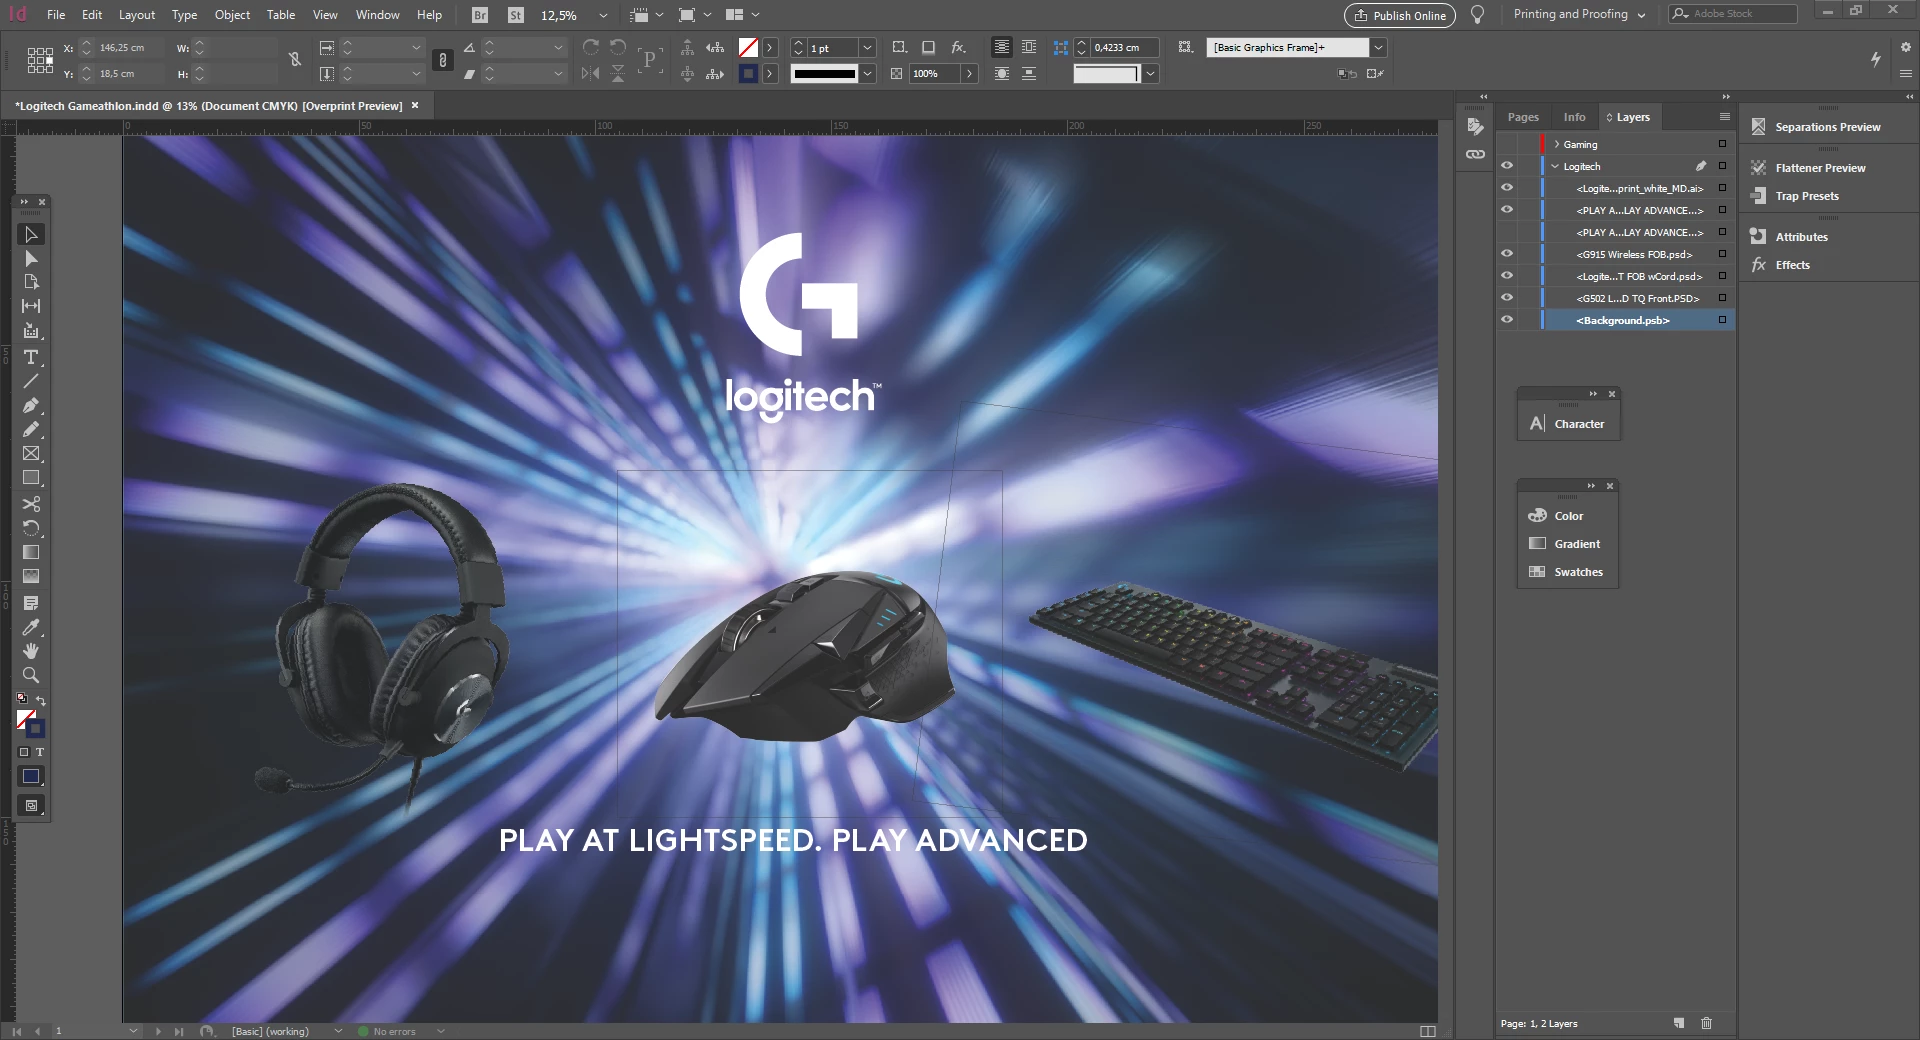Click the fill color swatch in control bar
This screenshot has width=1920, height=1040.
point(747,47)
